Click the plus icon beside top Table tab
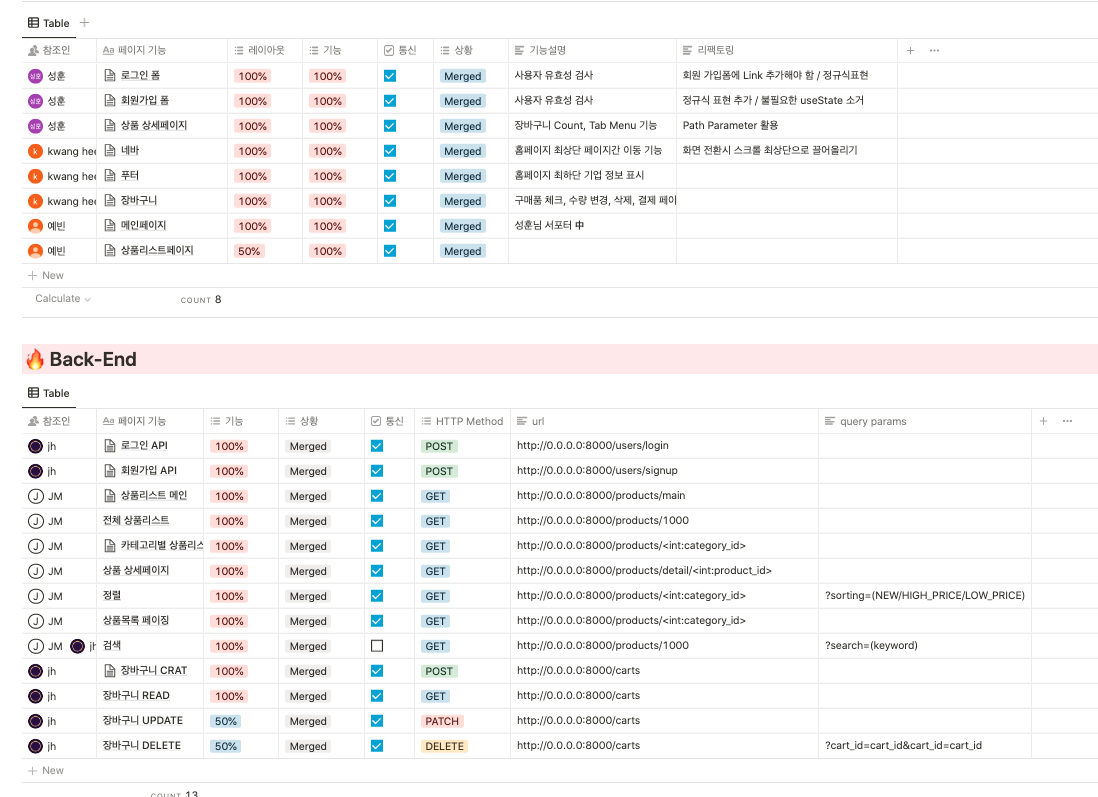Image resolution: width=1098 pixels, height=797 pixels. [84, 22]
